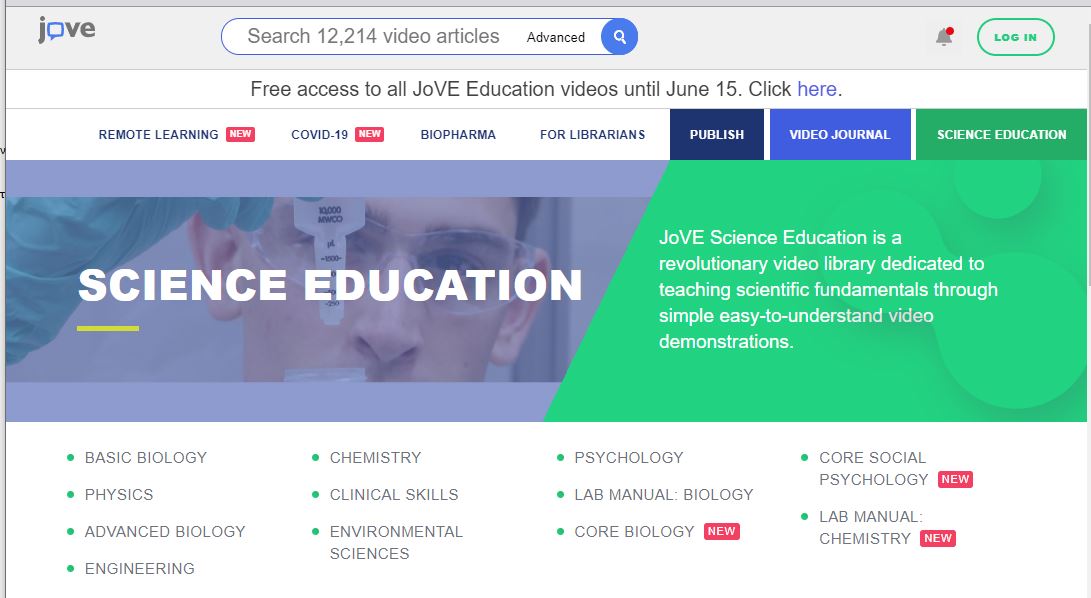This screenshot has height=598, width=1091.
Task: Open the For Librarians page
Action: (x=592, y=135)
